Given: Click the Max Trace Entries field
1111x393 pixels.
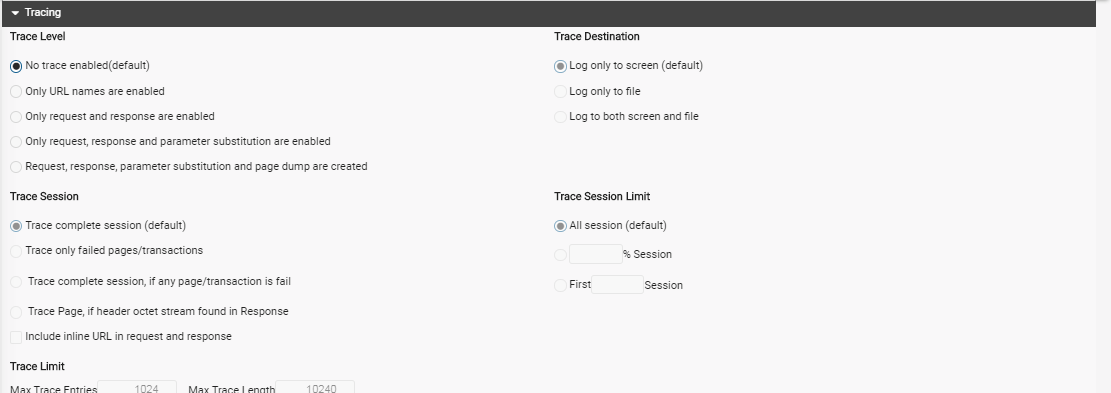Looking at the screenshot, I should pyautogui.click(x=137, y=387).
